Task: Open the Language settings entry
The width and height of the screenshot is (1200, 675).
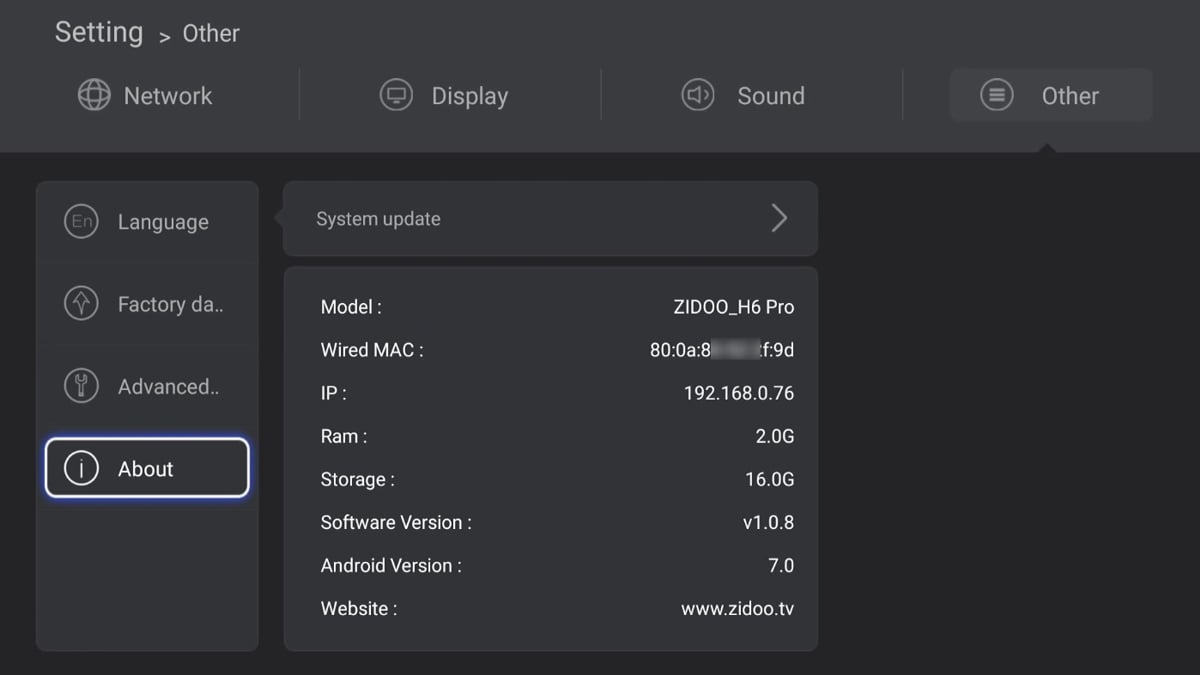Action: point(147,221)
